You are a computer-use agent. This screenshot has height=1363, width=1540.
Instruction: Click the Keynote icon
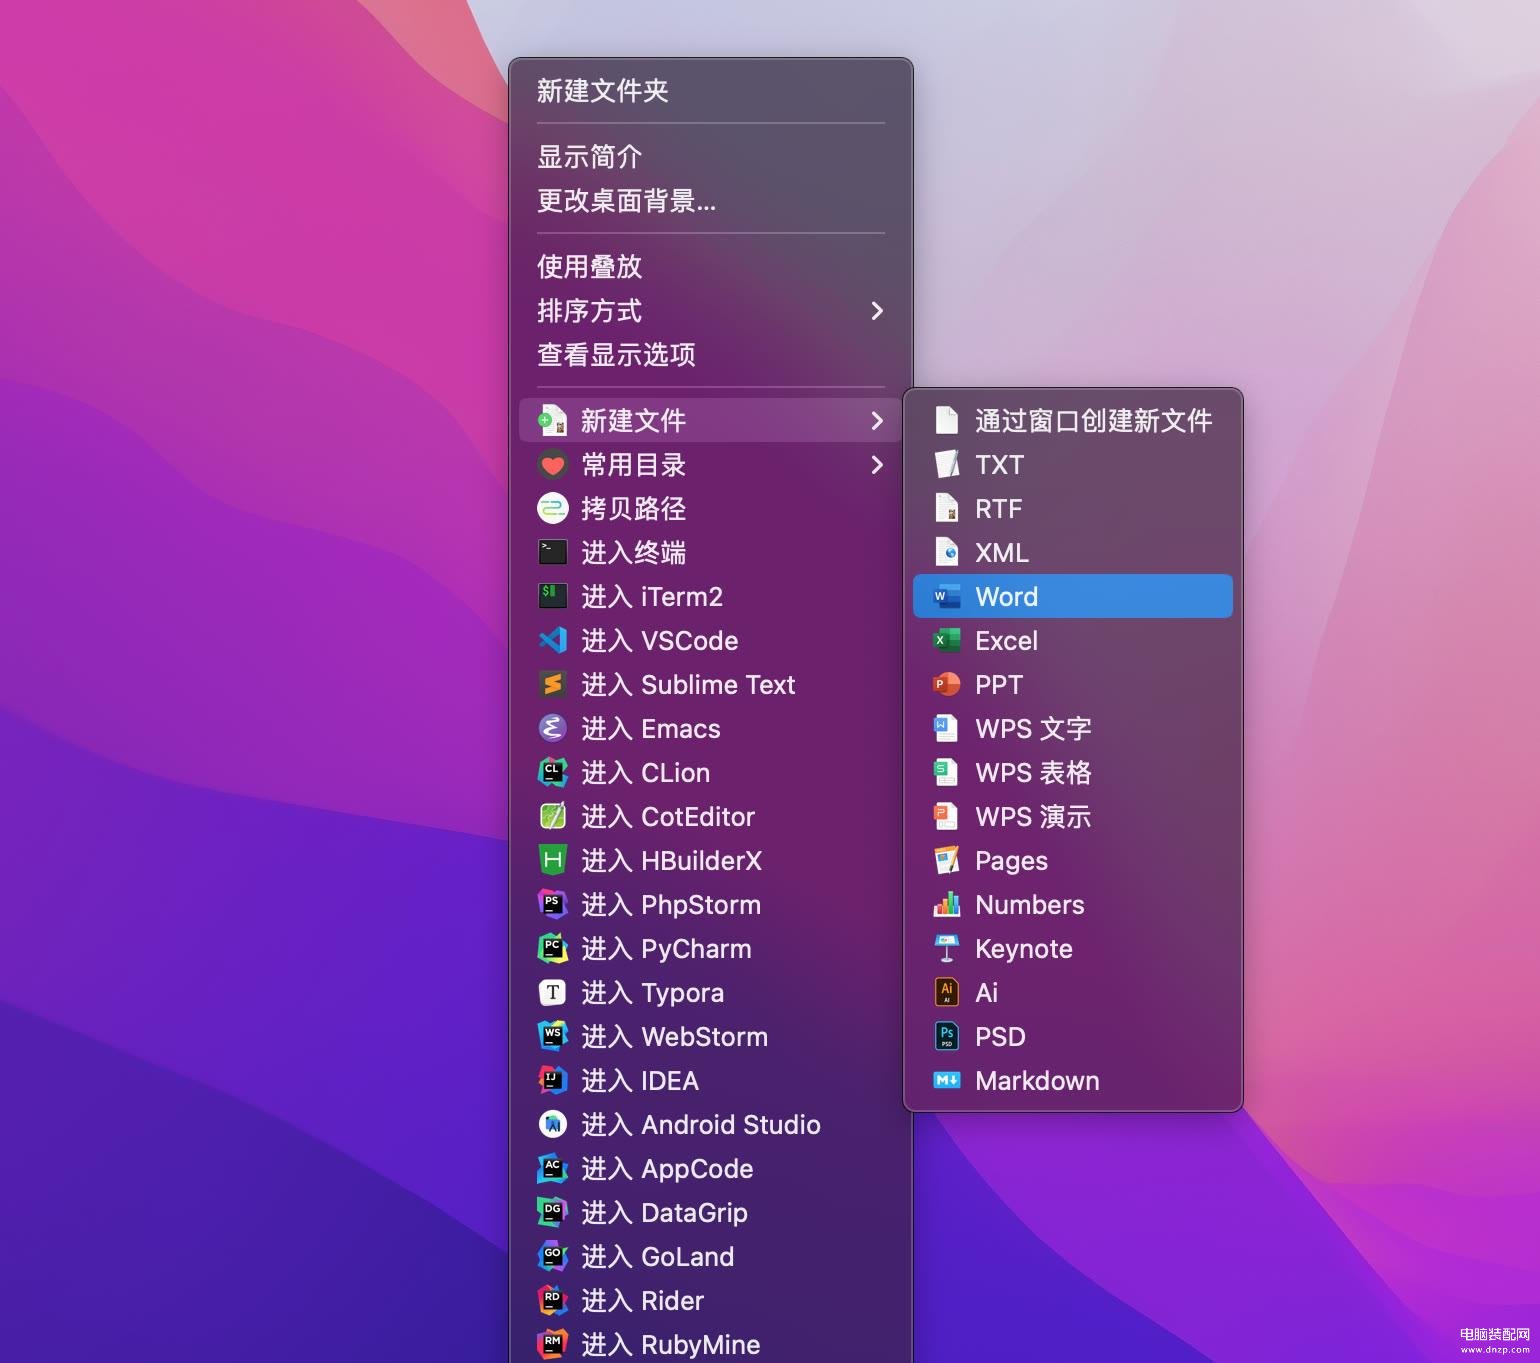(x=946, y=948)
